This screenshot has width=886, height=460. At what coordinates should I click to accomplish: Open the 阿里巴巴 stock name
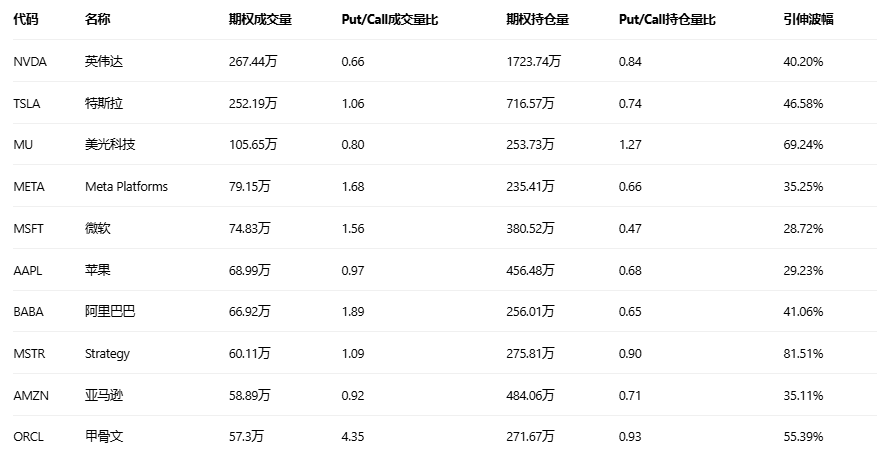110,312
